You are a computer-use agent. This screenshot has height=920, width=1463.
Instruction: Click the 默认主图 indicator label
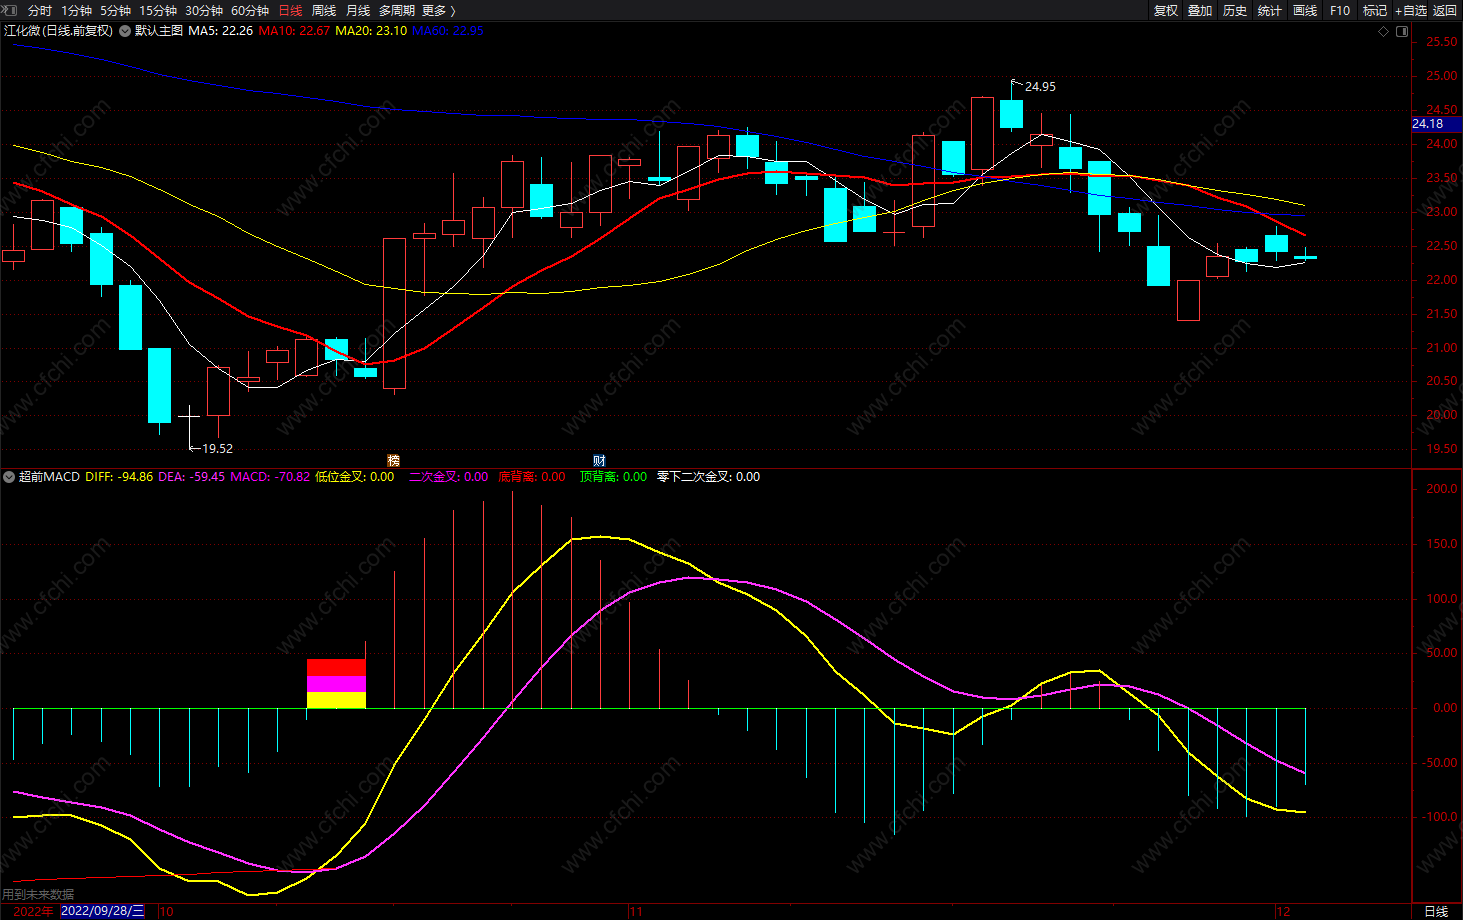point(158,31)
